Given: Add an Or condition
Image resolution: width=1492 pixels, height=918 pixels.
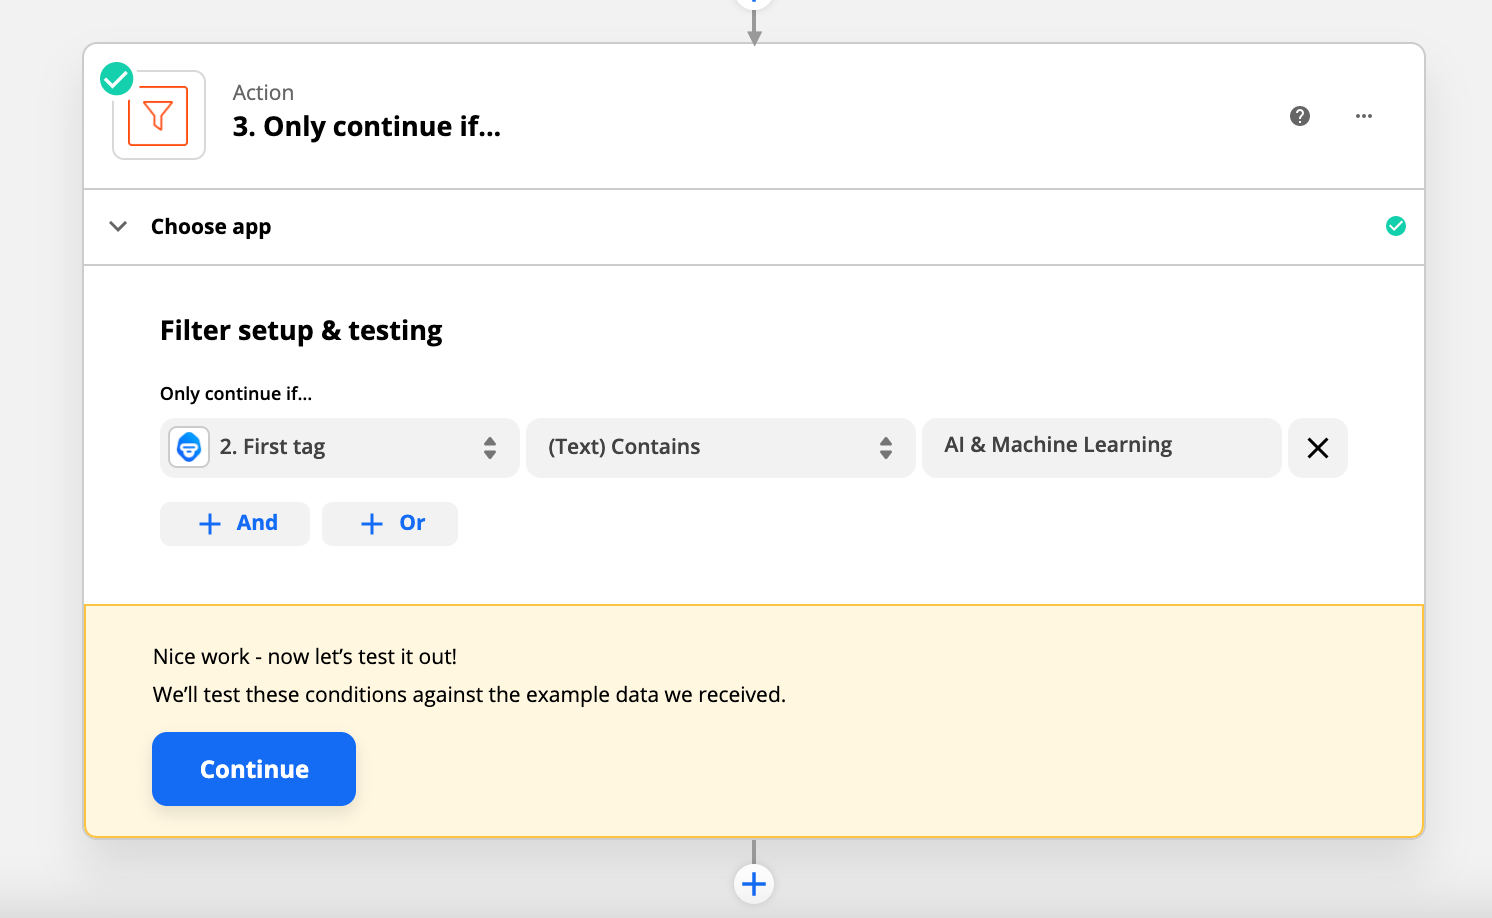Looking at the screenshot, I should pyautogui.click(x=390, y=523).
